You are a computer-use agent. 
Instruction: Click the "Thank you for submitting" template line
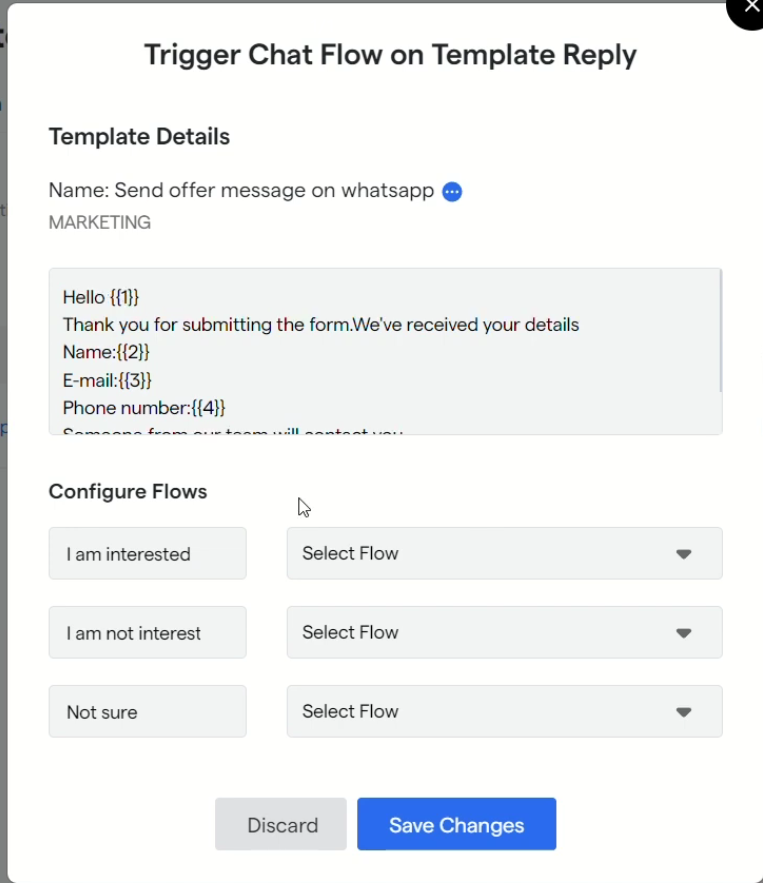(320, 325)
